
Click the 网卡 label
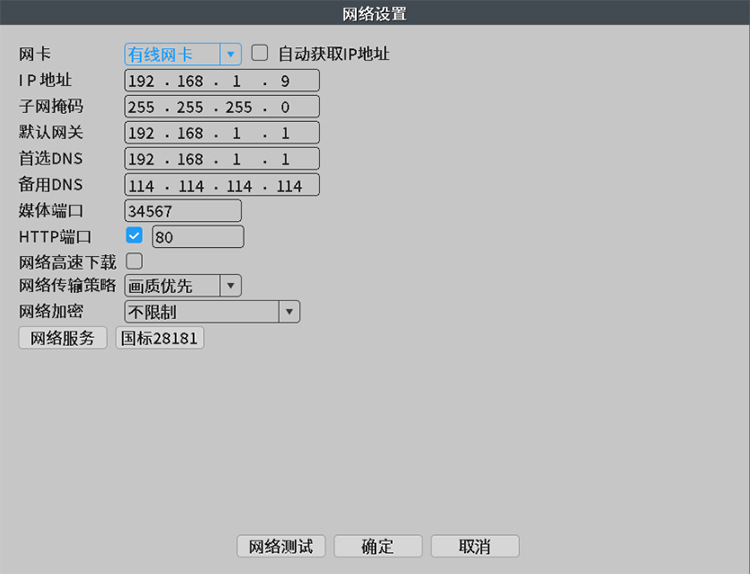pos(34,54)
